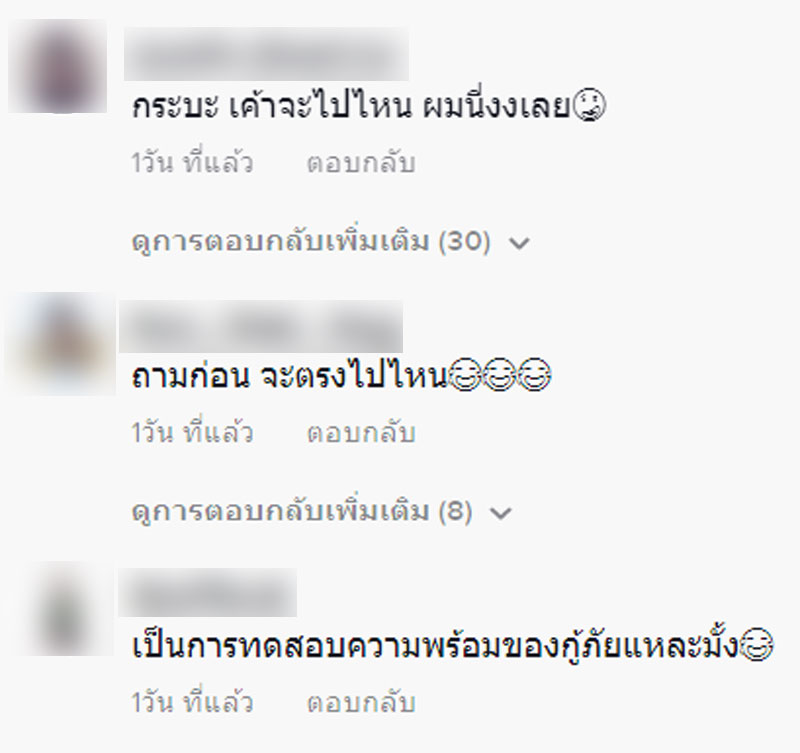Screen dimensions: 800x753
Task: Click ตอบกลับ under 'ถามก่อน จะตรงไปไหน' comment
Action: point(361,433)
